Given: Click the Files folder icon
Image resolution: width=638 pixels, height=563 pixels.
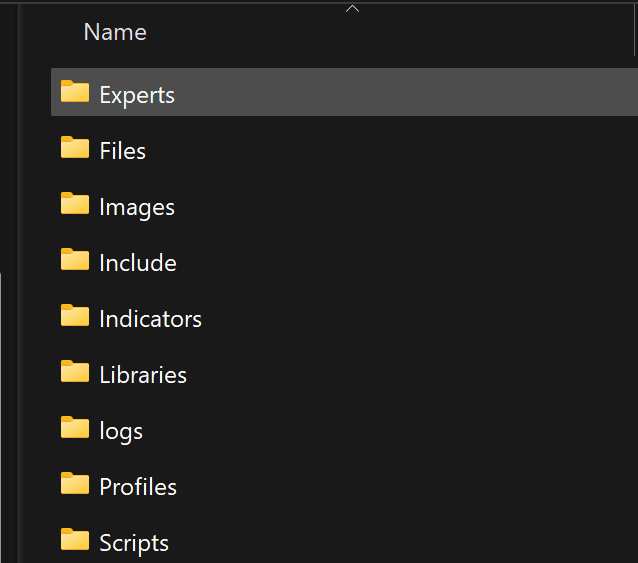Looking at the screenshot, I should coord(75,147).
